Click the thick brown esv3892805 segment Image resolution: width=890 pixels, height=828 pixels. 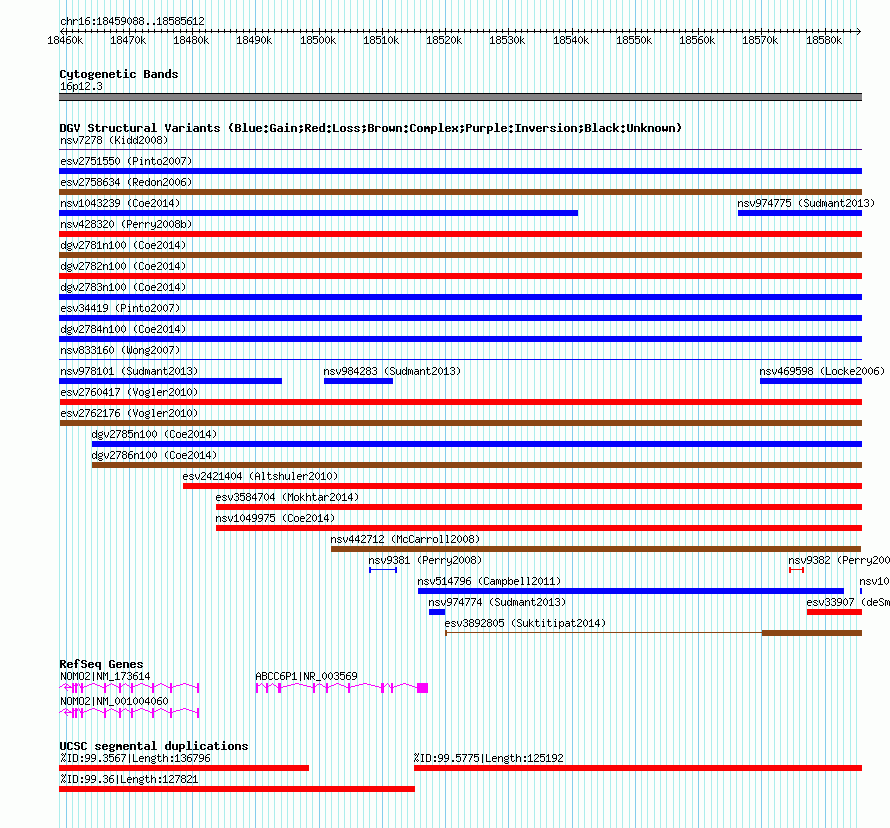click(812, 633)
